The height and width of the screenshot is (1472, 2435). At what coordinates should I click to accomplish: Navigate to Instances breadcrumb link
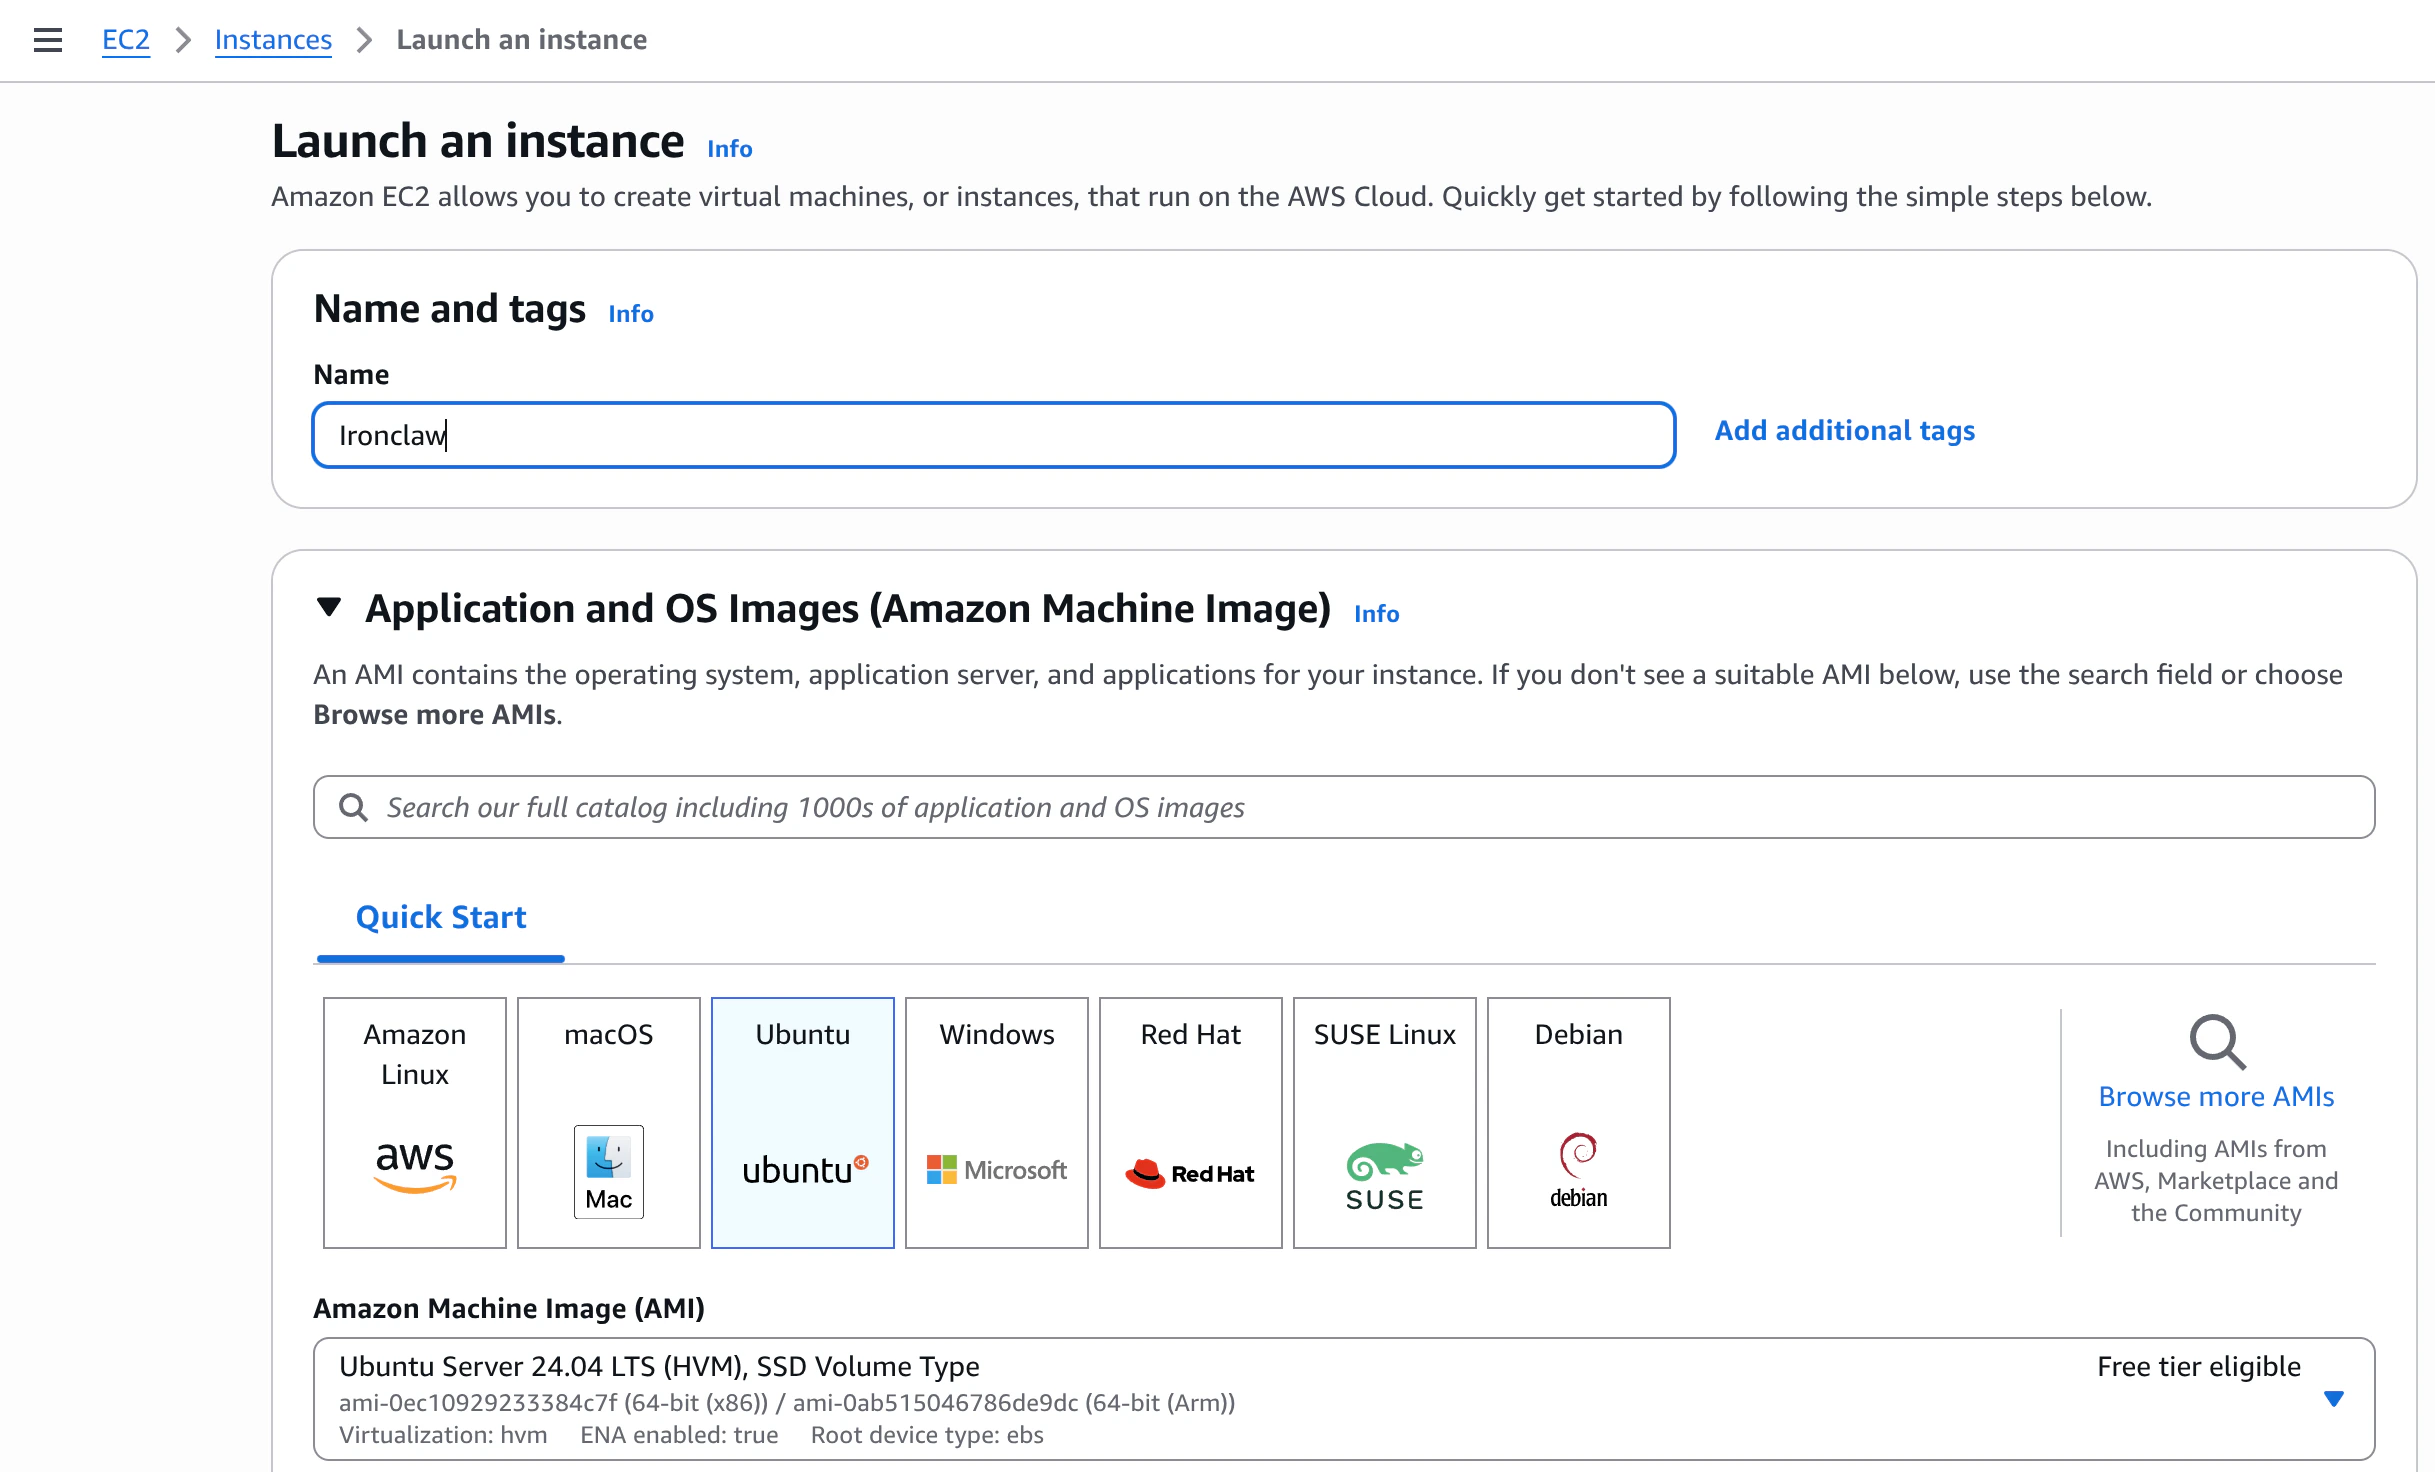273,40
